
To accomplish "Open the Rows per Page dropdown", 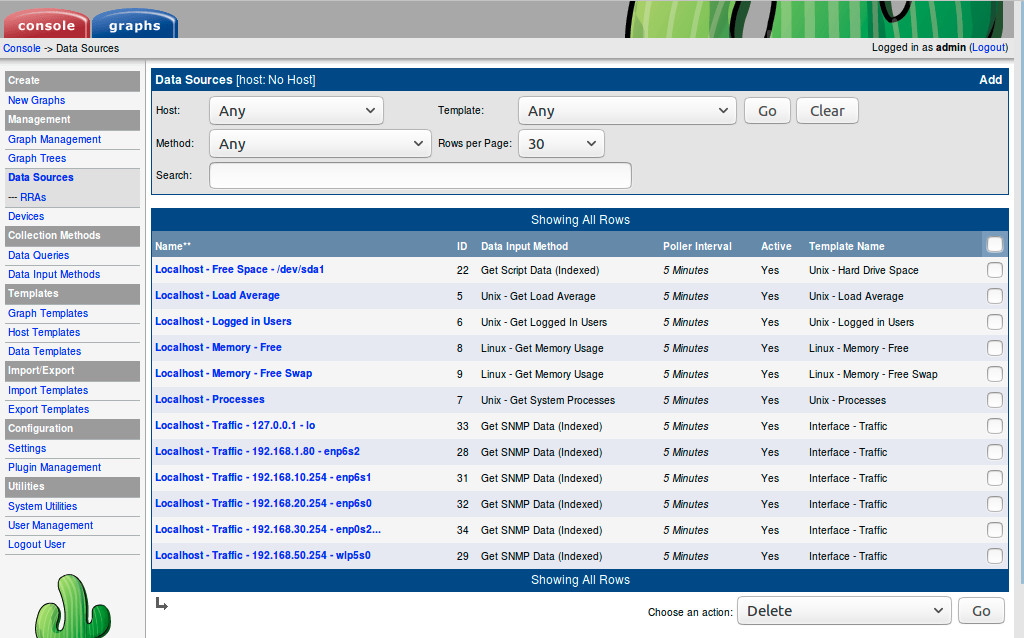I will pos(561,144).
